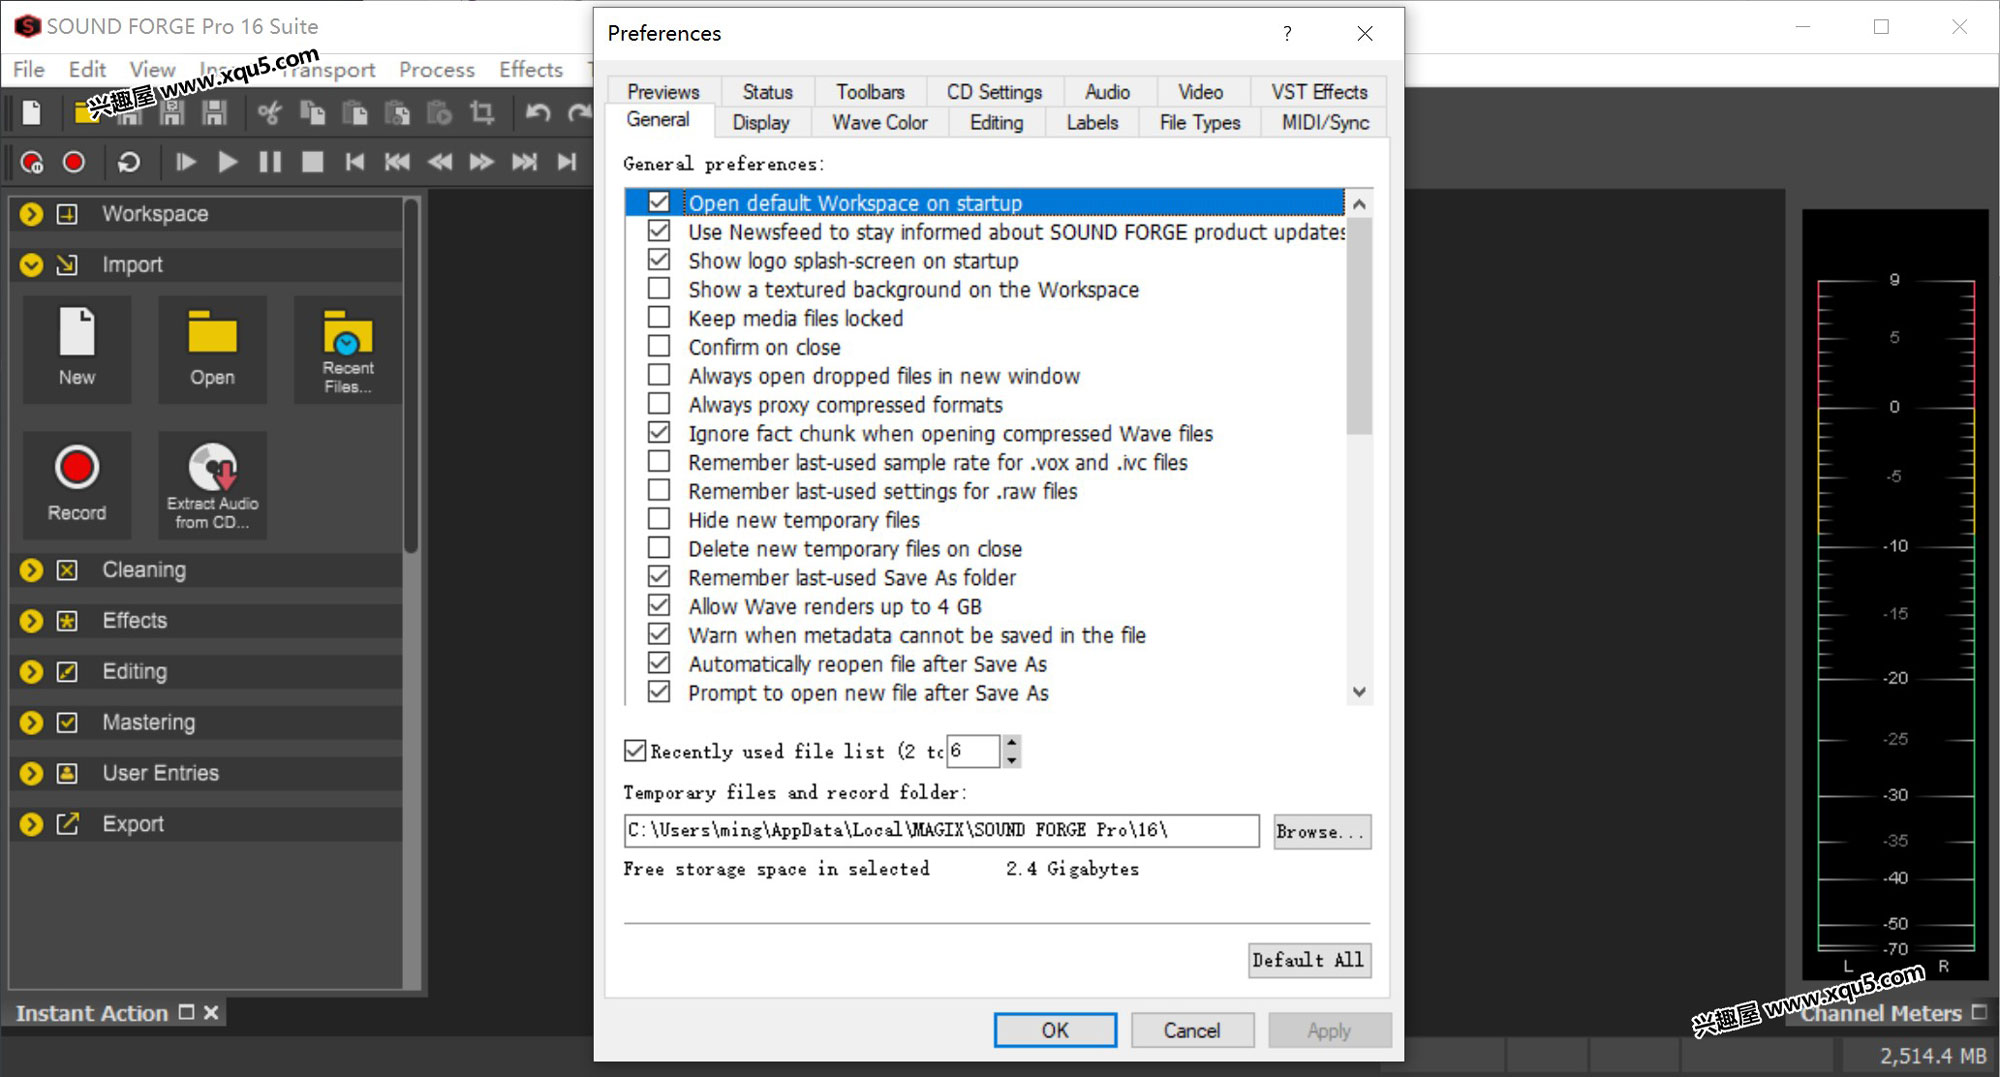The height and width of the screenshot is (1077, 2000).
Task: Check Delete new temporary files on close
Action: tap(658, 548)
